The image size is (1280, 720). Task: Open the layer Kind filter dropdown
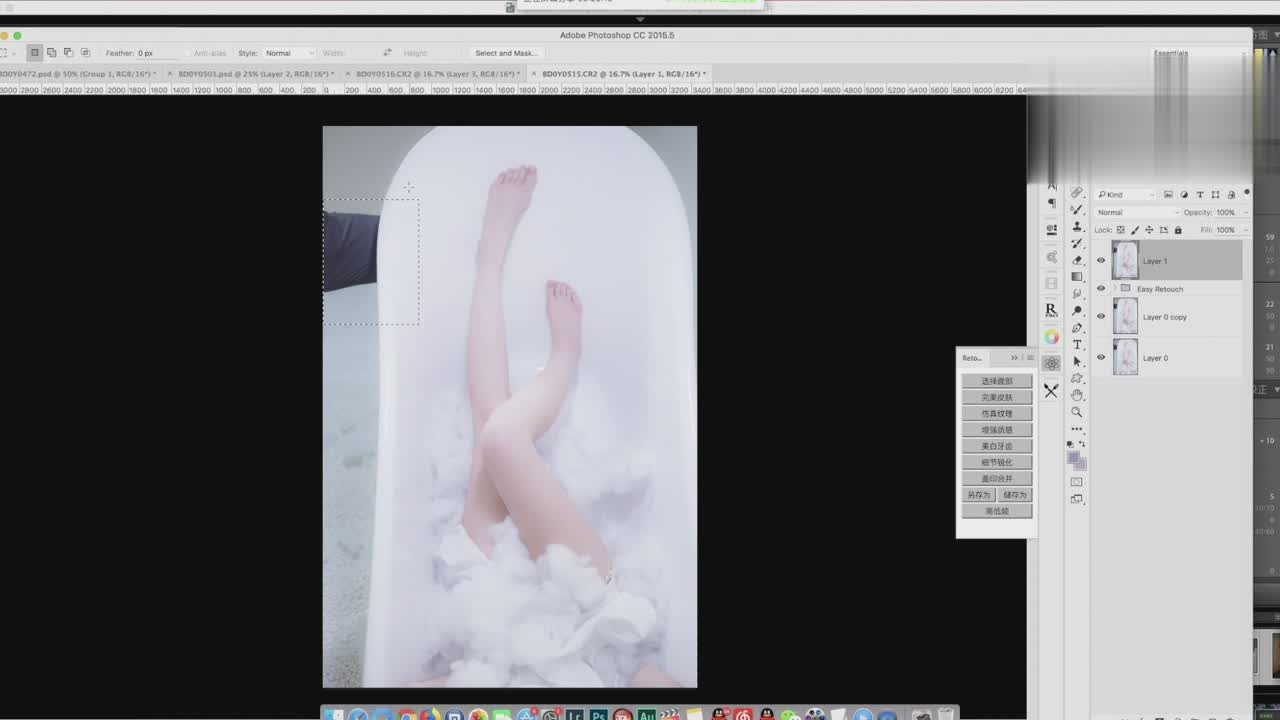1126,195
